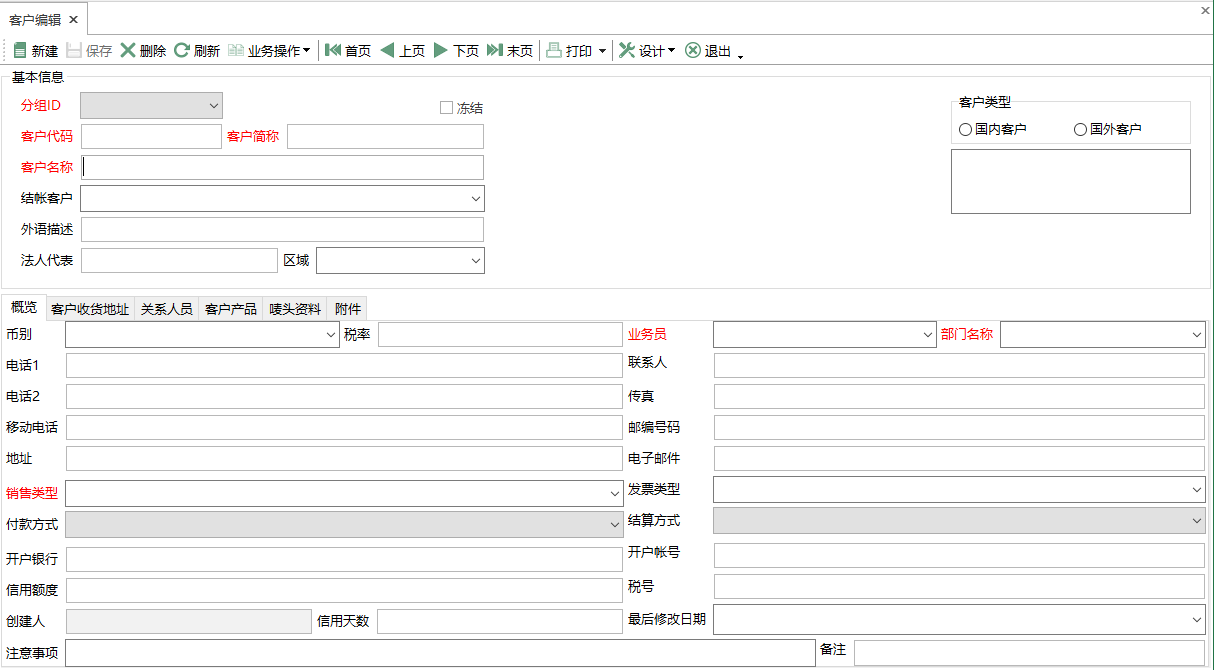
Task: Click the 开户银行 input field
Action: pos(345,559)
